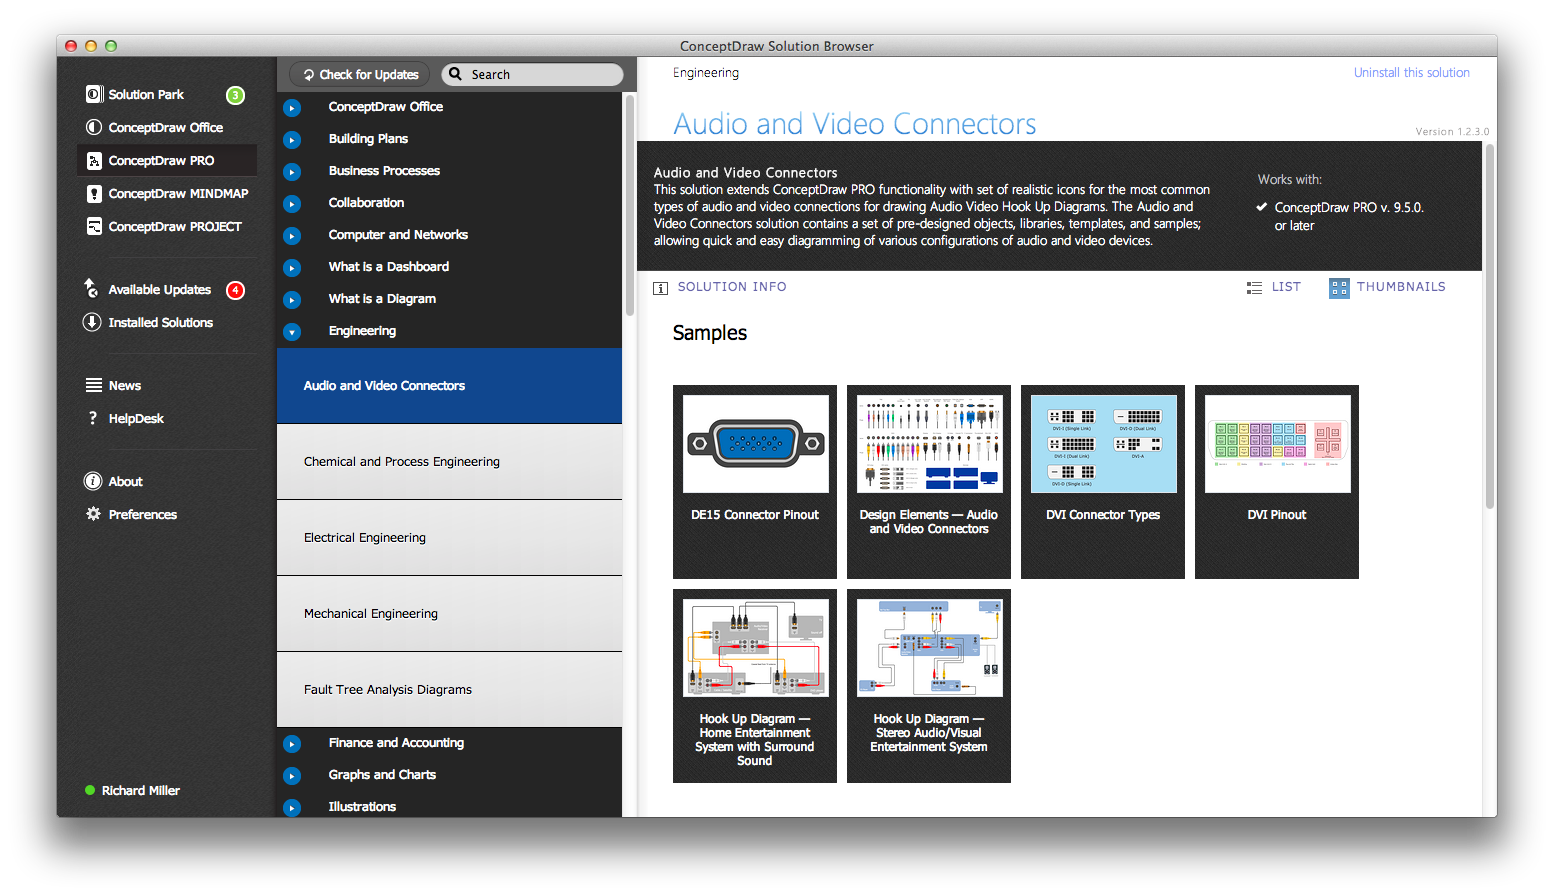Click the About info icon

click(93, 481)
